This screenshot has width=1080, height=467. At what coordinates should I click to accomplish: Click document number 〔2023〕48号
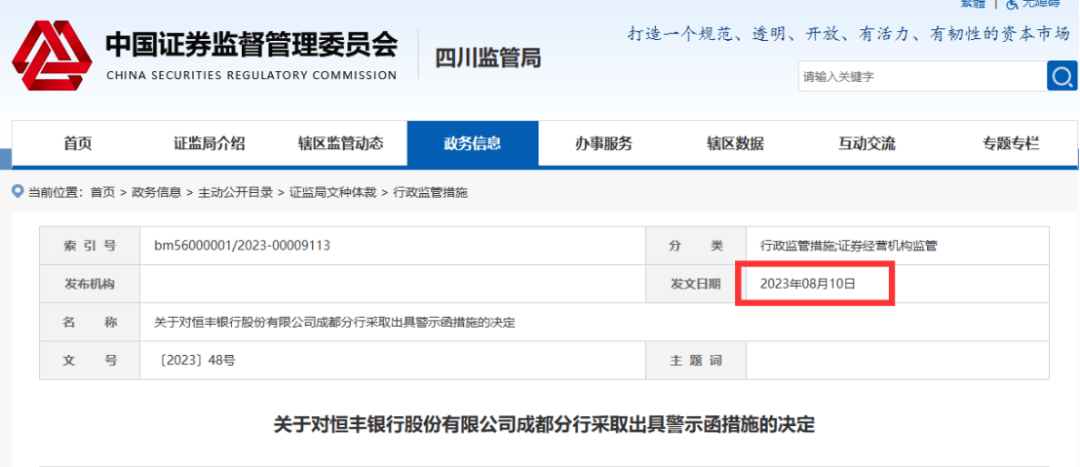point(197,360)
